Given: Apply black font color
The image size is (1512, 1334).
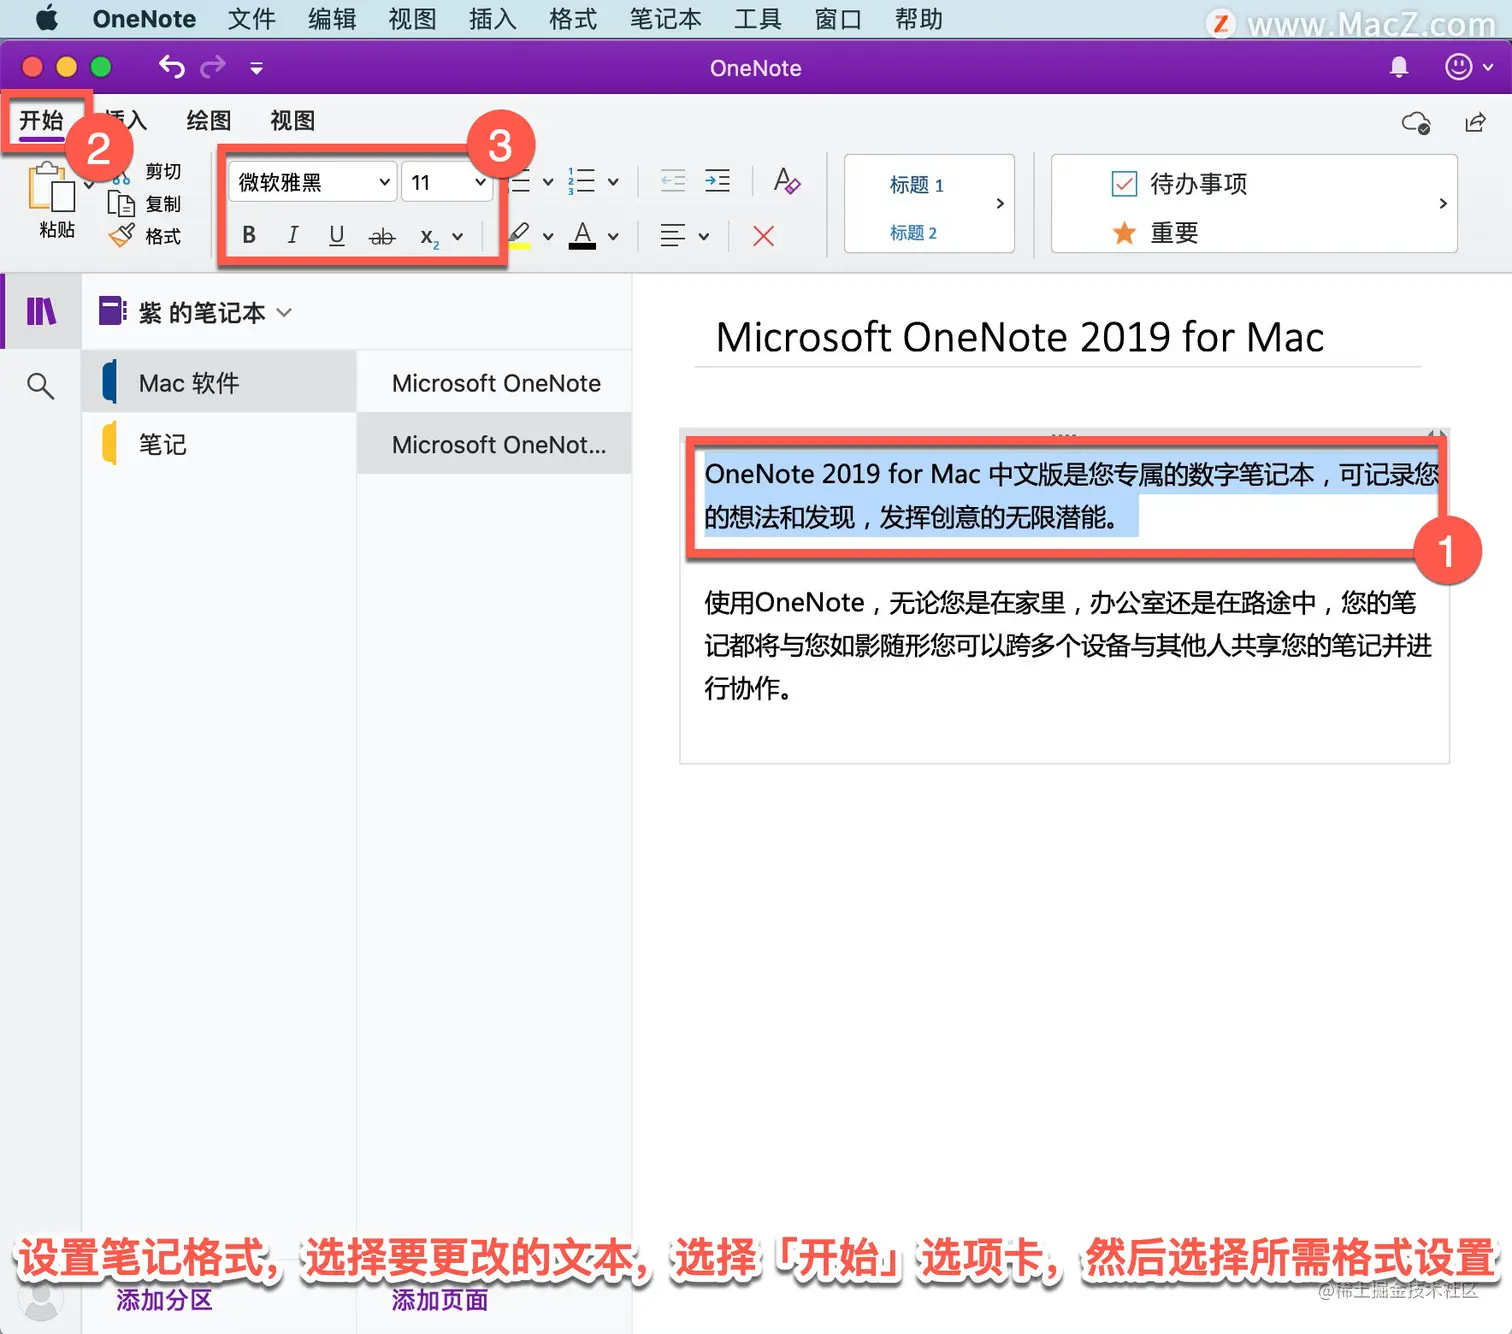Looking at the screenshot, I should (x=583, y=236).
